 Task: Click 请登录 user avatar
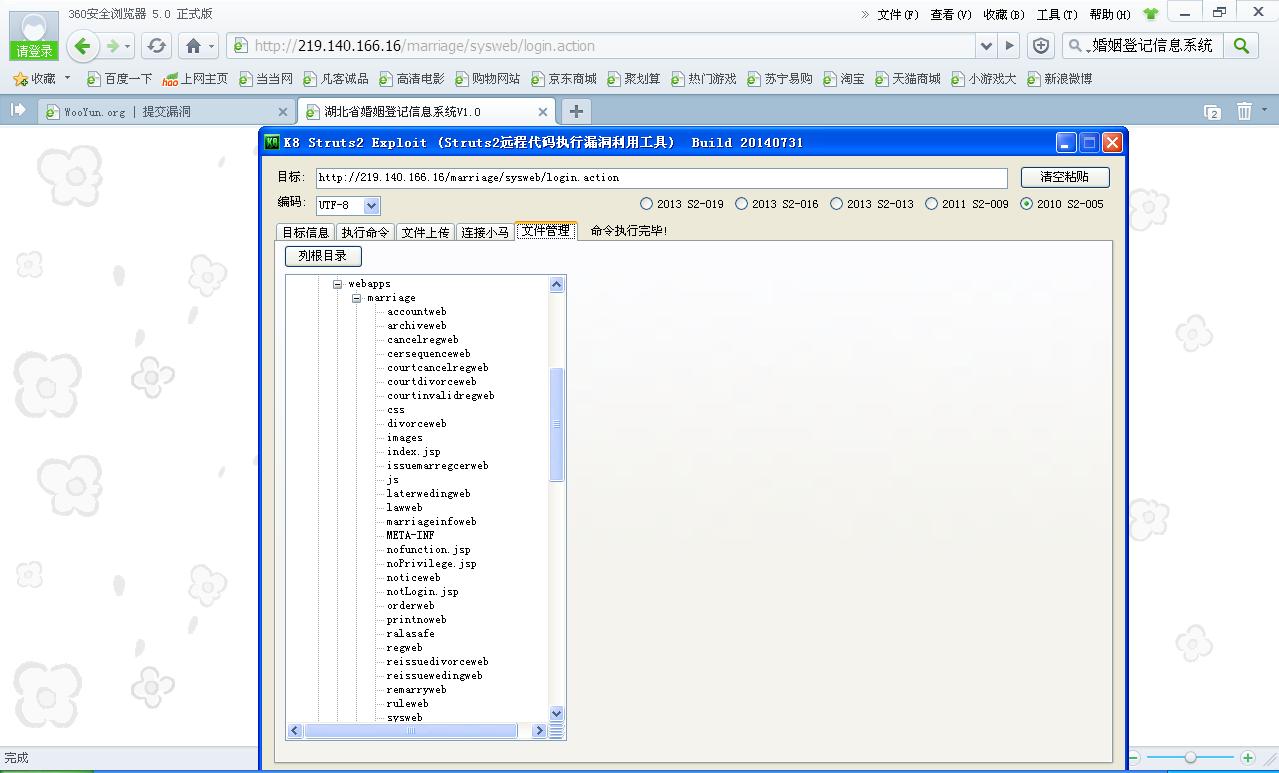pyautogui.click(x=34, y=37)
